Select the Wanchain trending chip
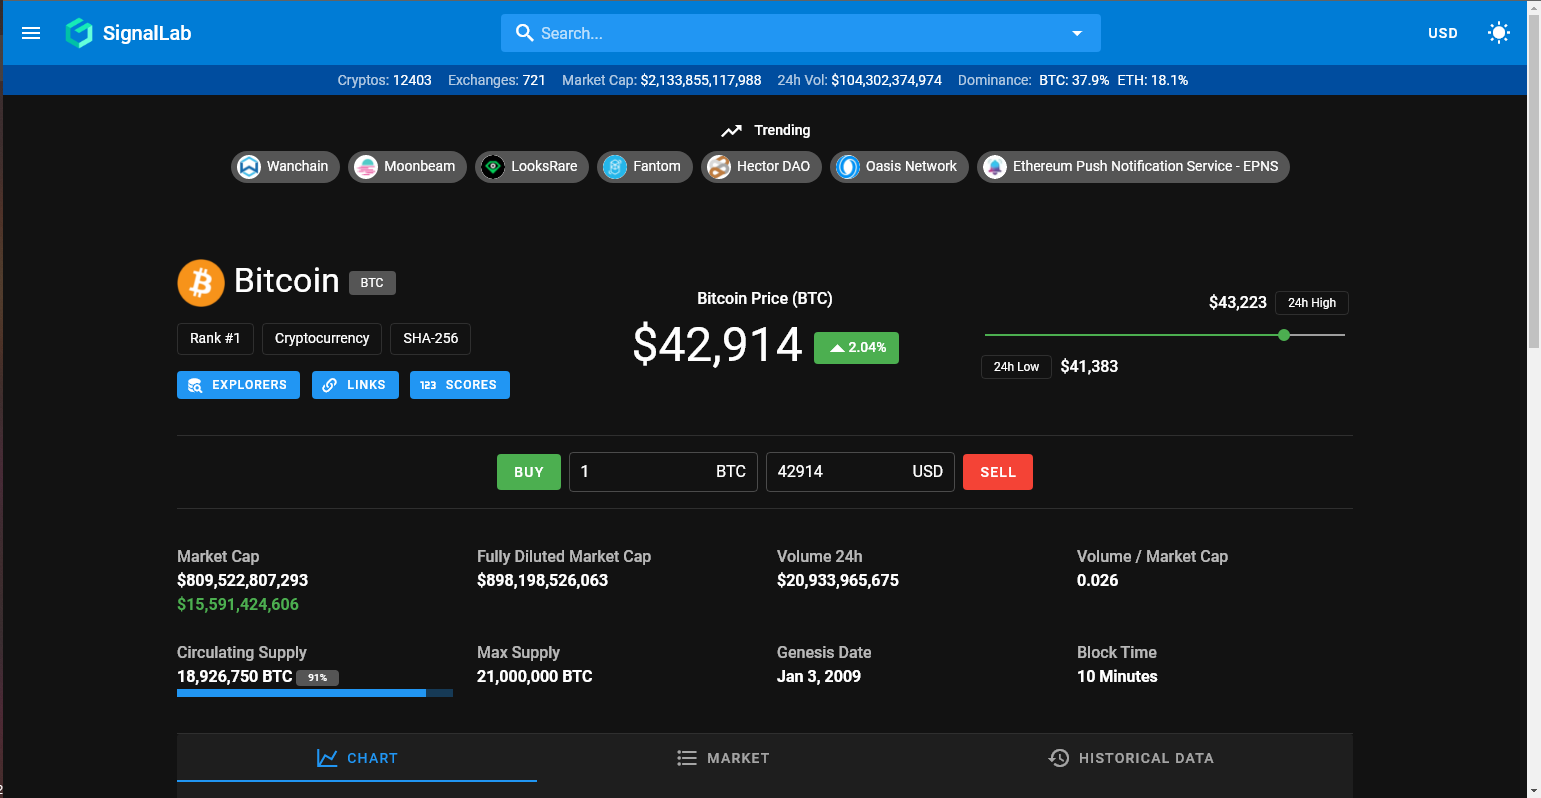 [285, 166]
